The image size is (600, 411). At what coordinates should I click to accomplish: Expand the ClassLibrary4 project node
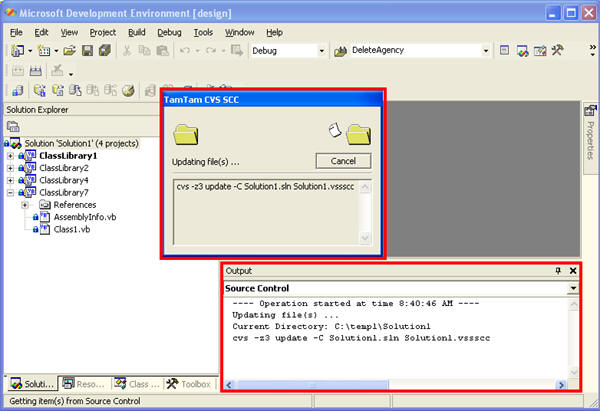tap(10, 180)
